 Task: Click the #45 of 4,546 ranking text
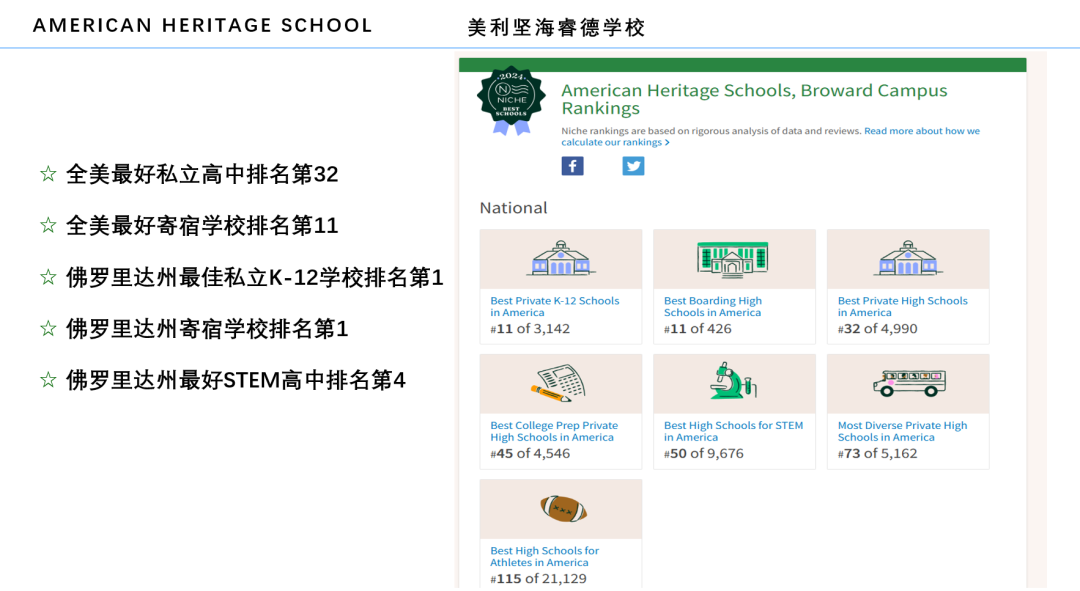[530, 453]
